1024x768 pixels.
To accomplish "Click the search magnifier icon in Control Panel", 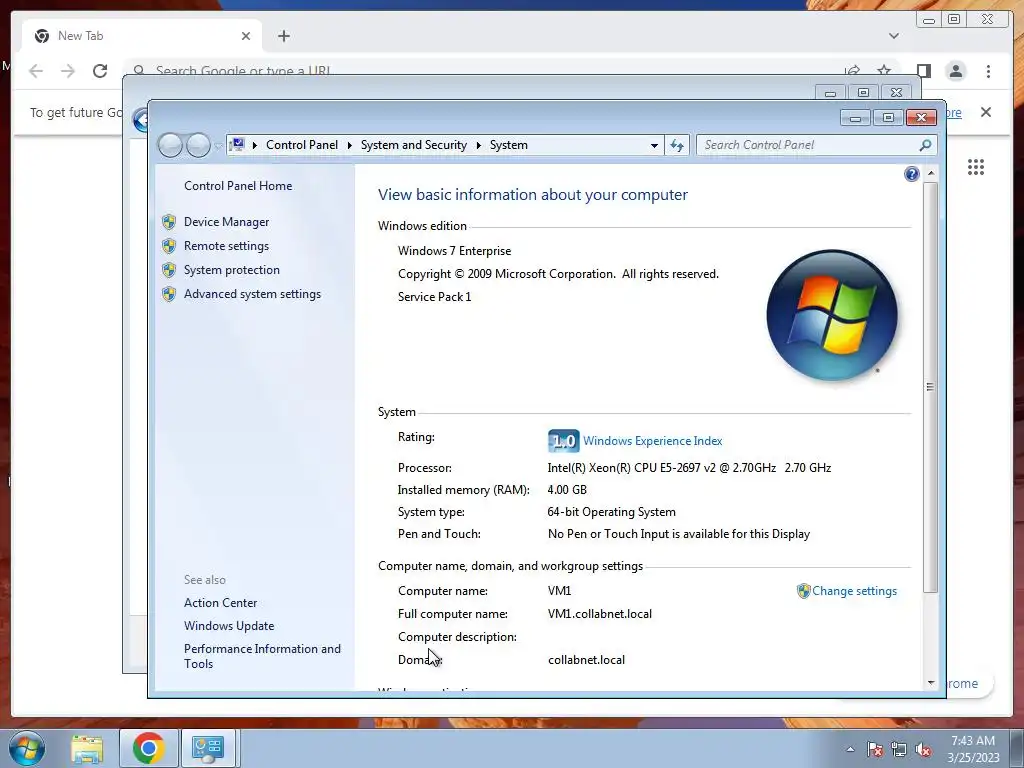I will pos(925,145).
